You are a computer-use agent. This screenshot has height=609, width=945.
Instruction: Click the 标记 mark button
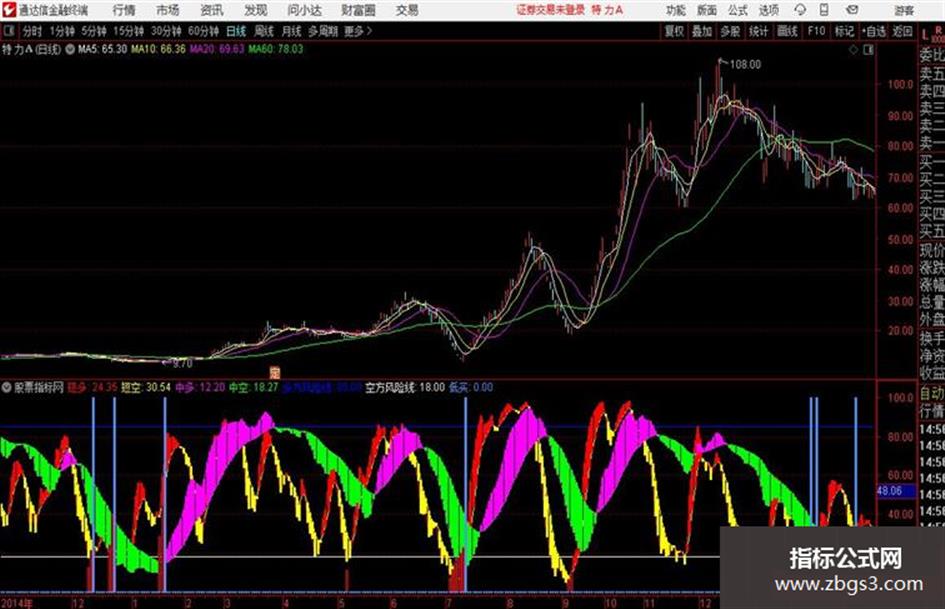click(844, 31)
